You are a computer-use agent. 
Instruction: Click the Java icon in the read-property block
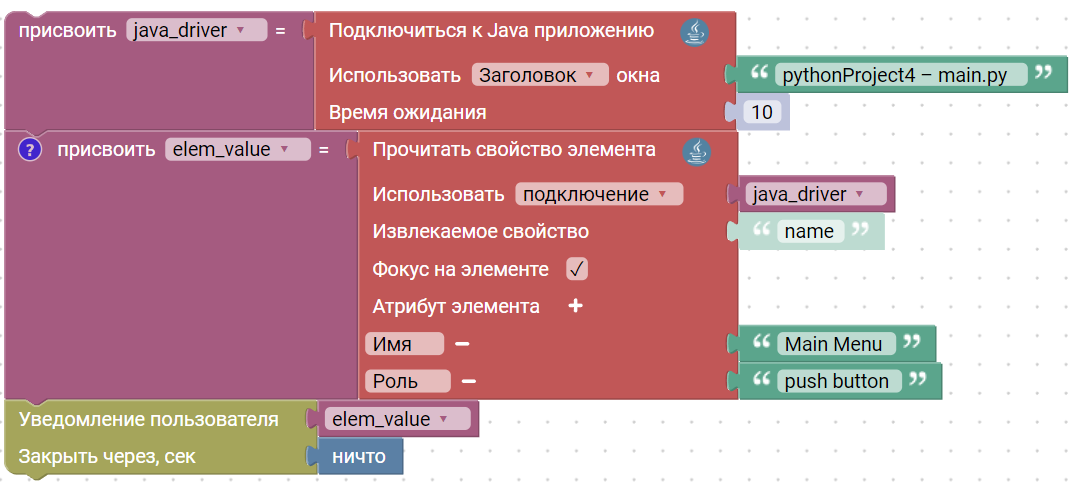697,151
